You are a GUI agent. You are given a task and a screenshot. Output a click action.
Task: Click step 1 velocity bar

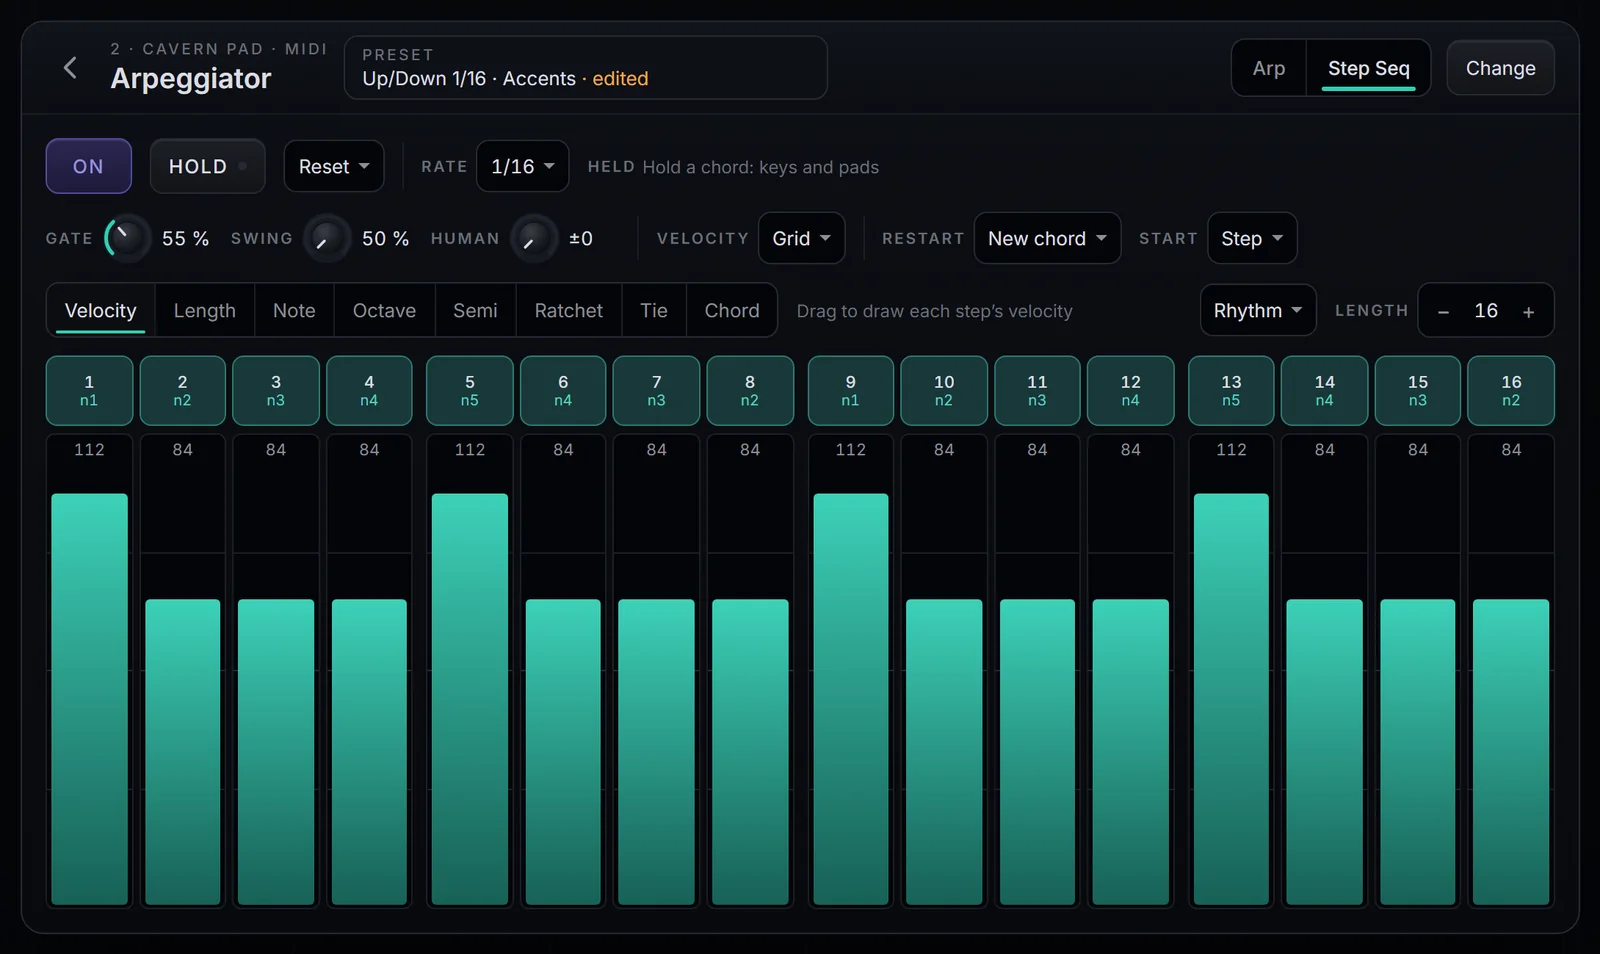point(89,699)
